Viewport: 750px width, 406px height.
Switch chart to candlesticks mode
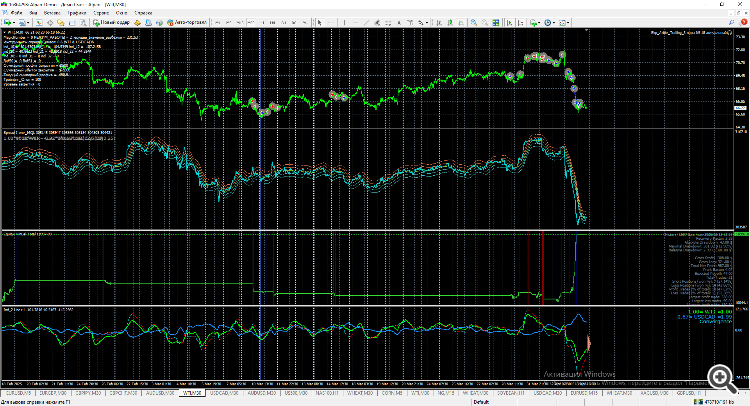coord(450,22)
